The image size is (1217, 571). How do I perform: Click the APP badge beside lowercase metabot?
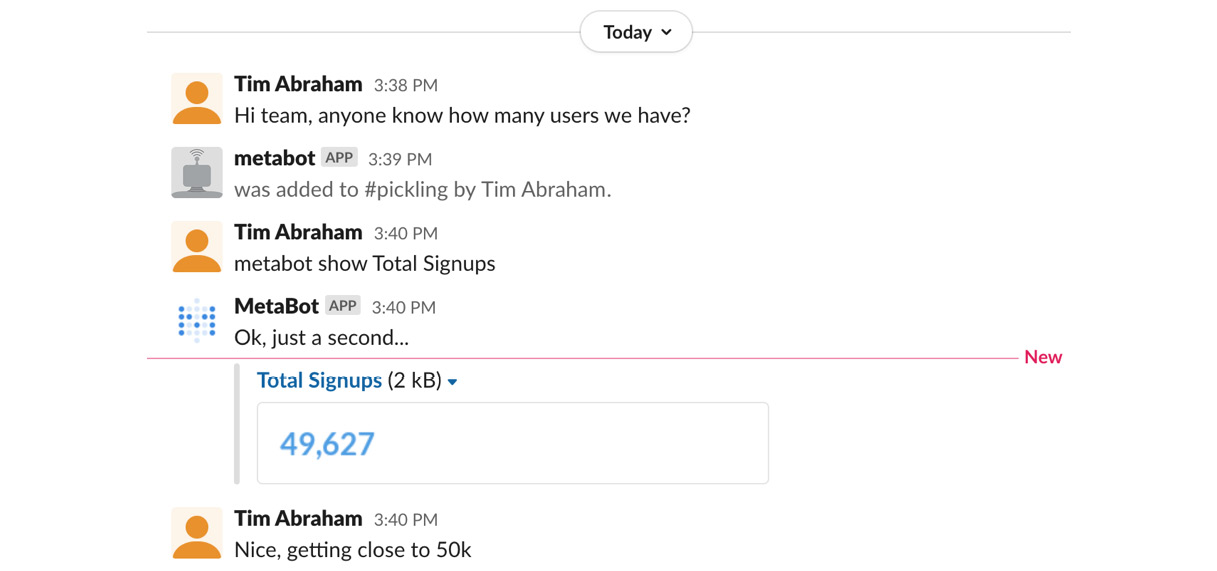click(340, 158)
